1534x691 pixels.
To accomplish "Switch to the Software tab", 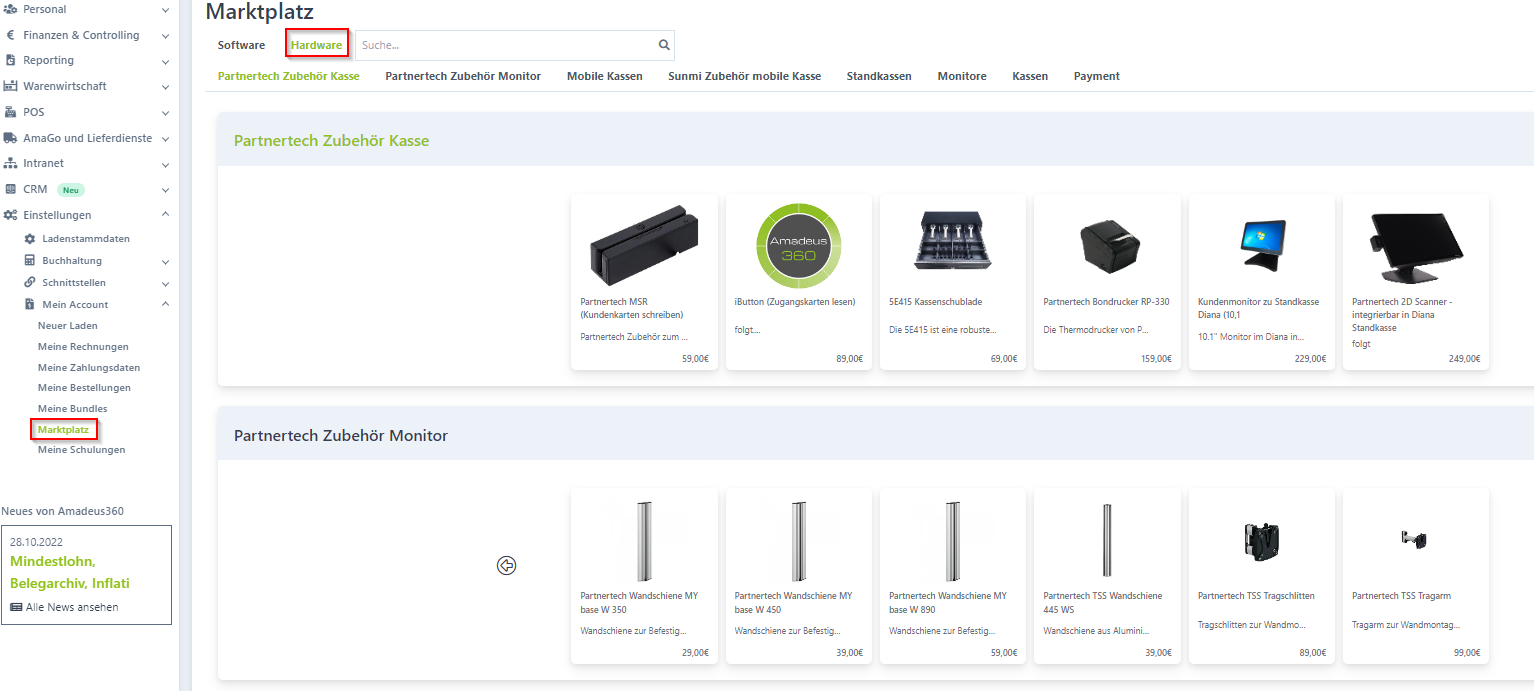I will point(241,45).
